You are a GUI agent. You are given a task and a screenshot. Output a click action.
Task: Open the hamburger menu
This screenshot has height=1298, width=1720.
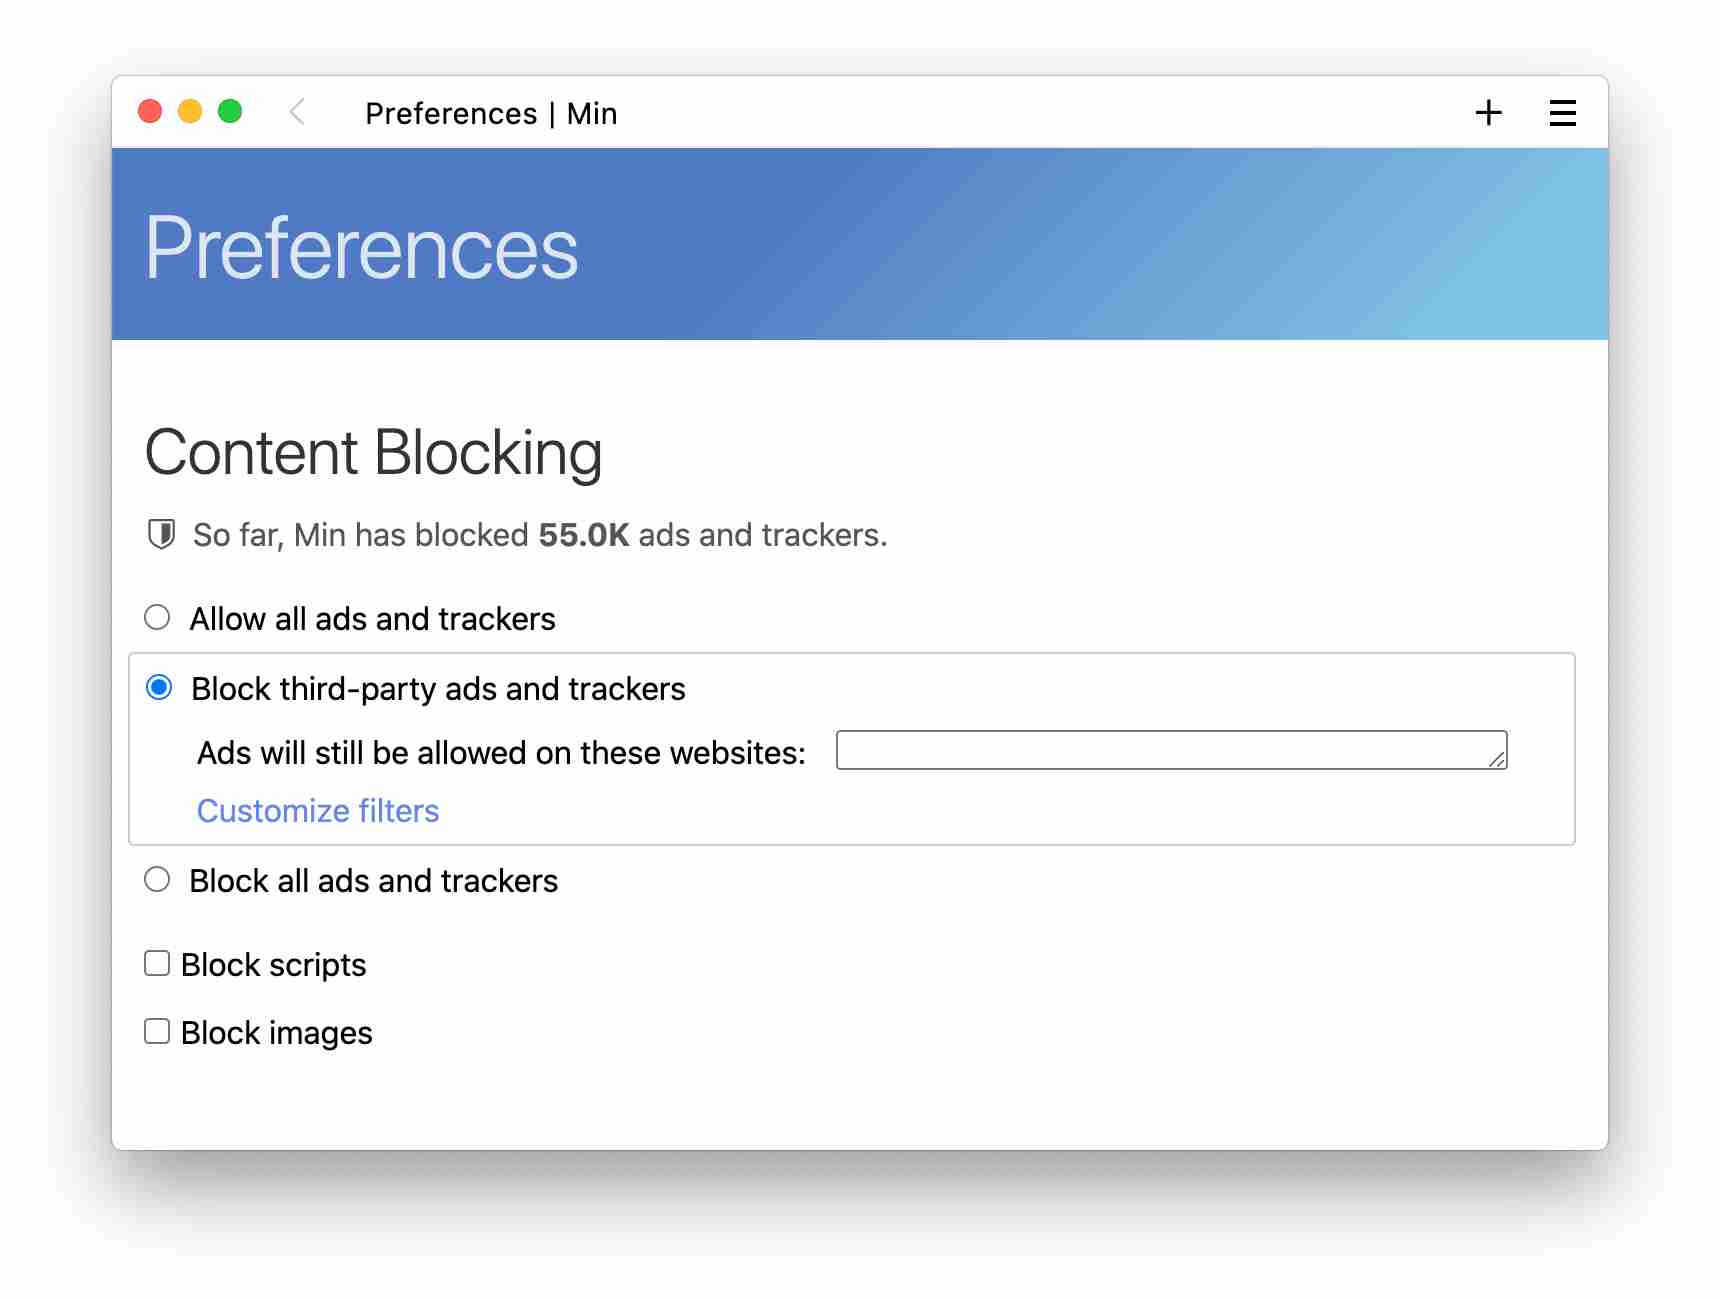(1562, 112)
